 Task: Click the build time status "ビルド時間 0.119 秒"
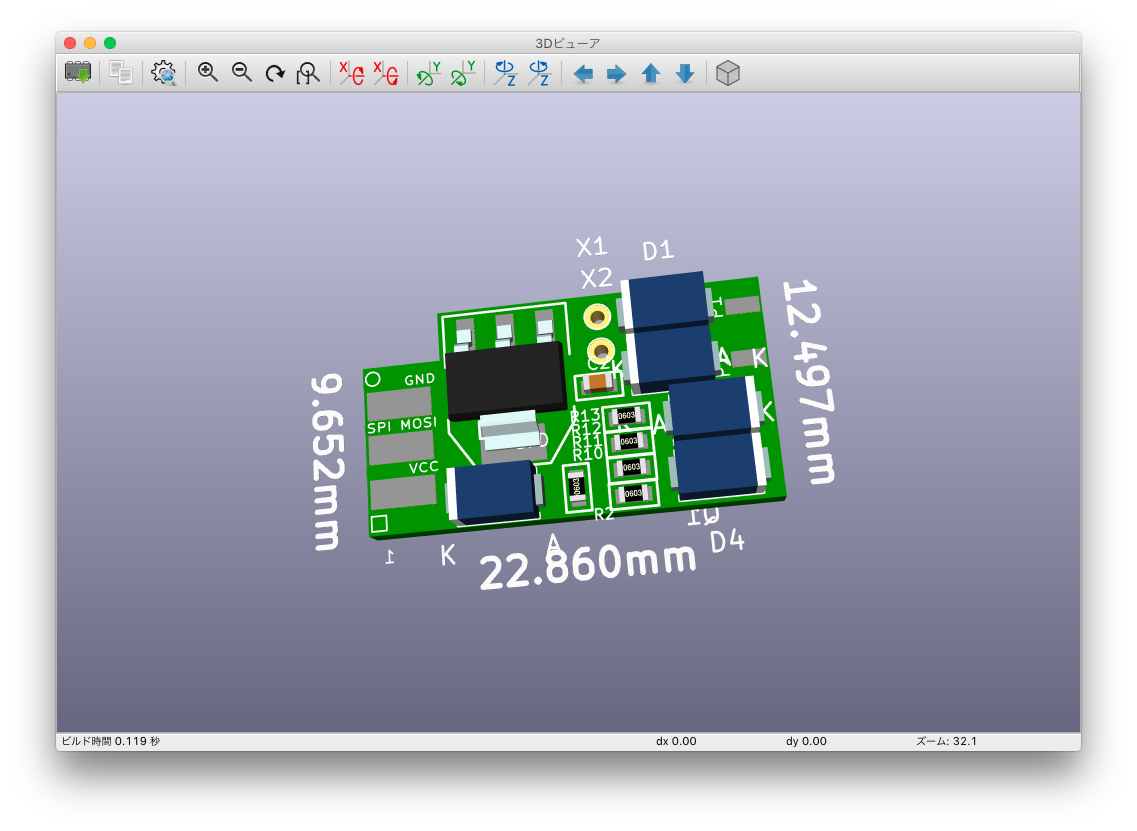[111, 741]
